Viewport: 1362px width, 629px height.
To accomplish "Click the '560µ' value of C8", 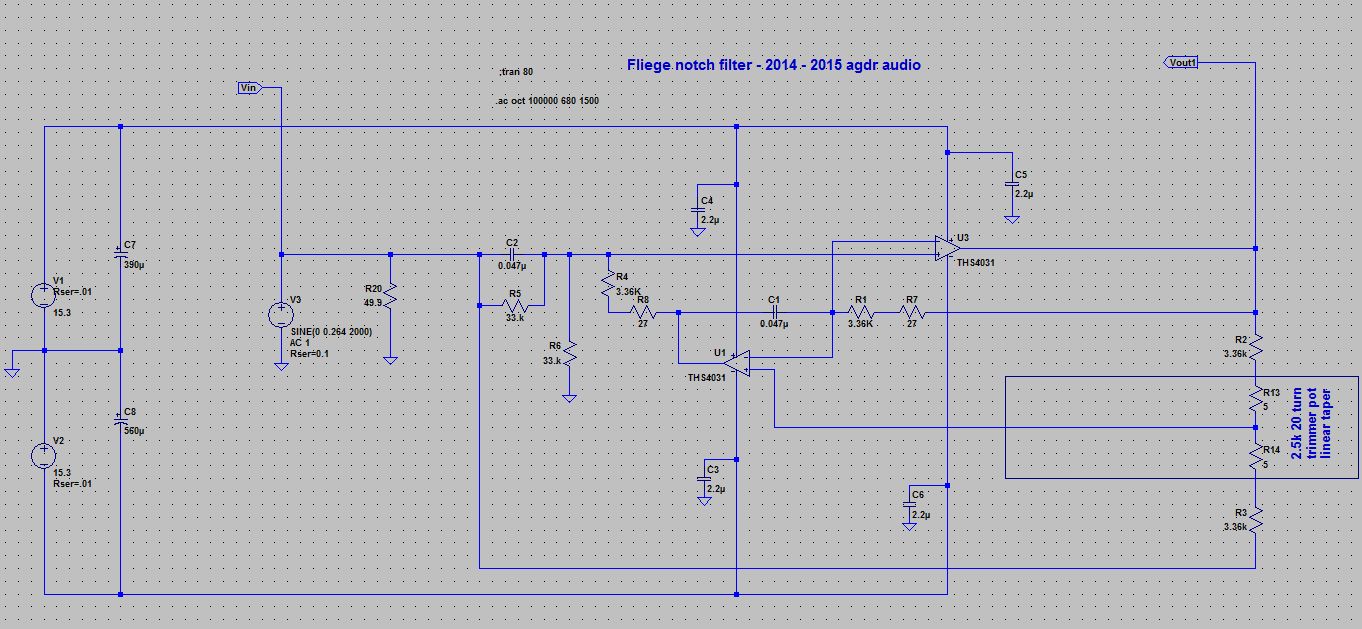I will (134, 431).
